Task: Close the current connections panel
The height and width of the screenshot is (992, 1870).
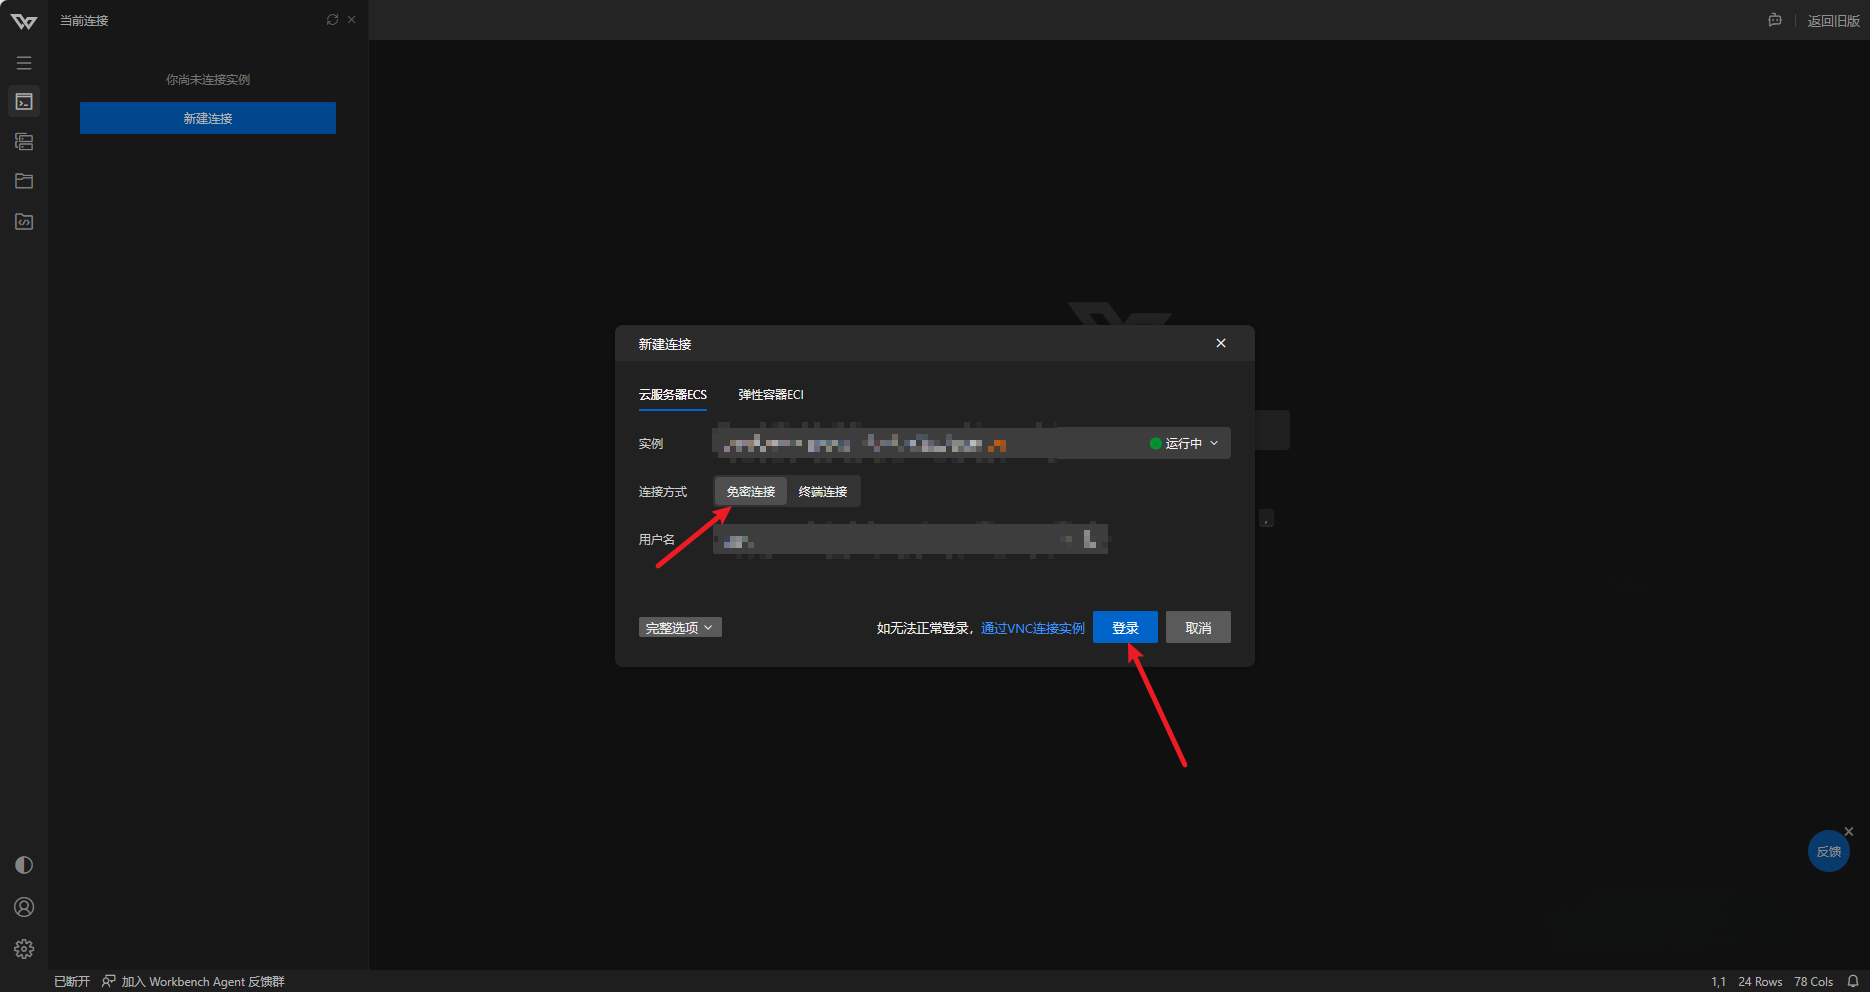Action: (x=352, y=20)
